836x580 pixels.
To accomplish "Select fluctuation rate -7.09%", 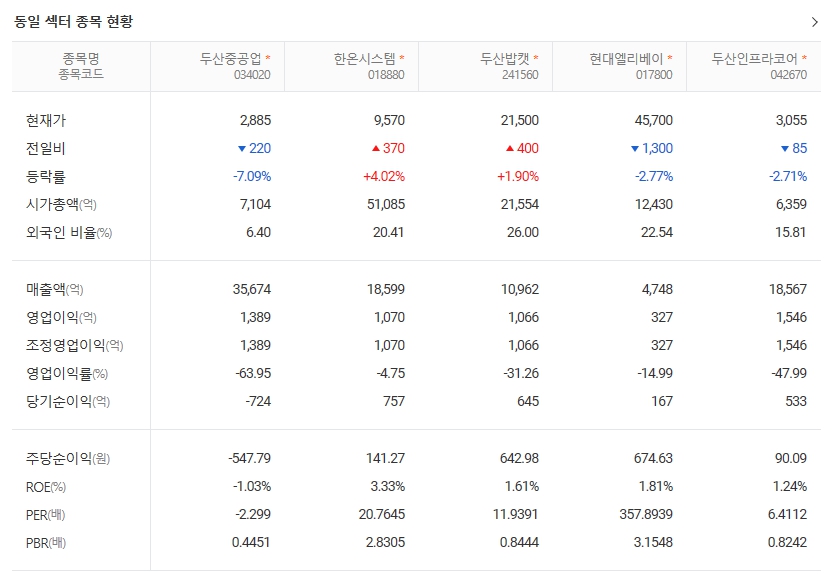I will pos(252,176).
